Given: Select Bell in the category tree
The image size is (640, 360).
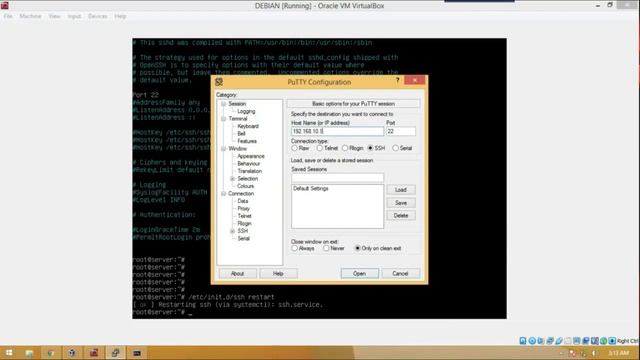Looking at the screenshot, I should pyautogui.click(x=241, y=134).
